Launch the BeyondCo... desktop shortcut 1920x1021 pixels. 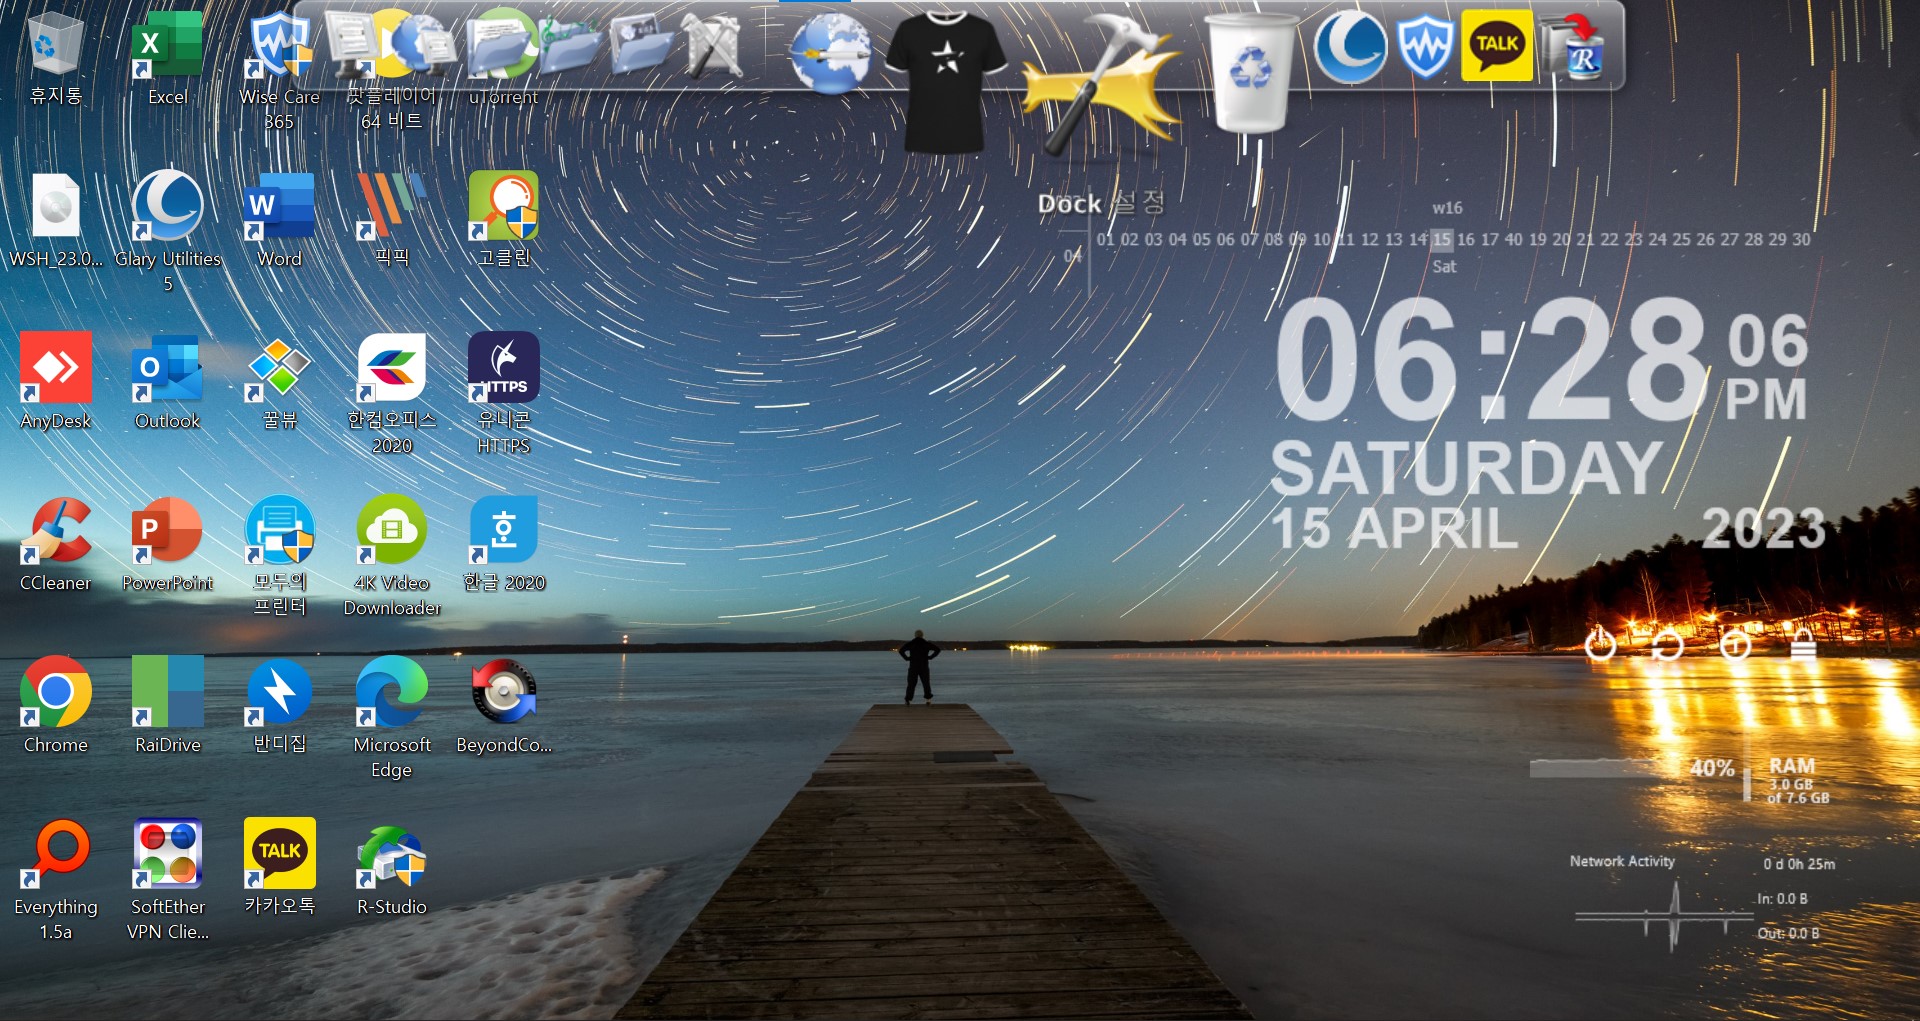coord(503,706)
